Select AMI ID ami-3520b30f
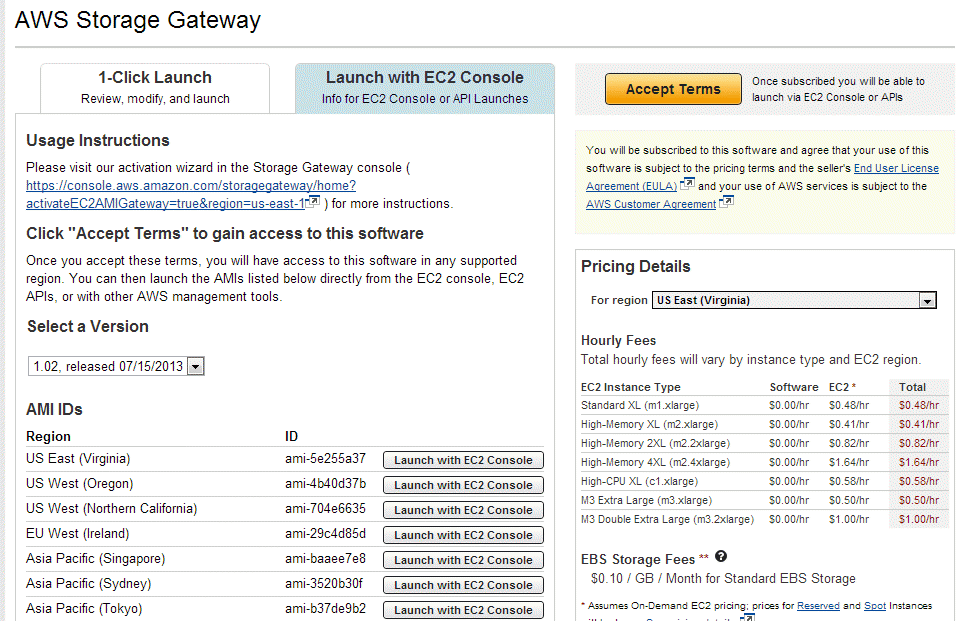Viewport: 959px width, 621px height. click(324, 584)
